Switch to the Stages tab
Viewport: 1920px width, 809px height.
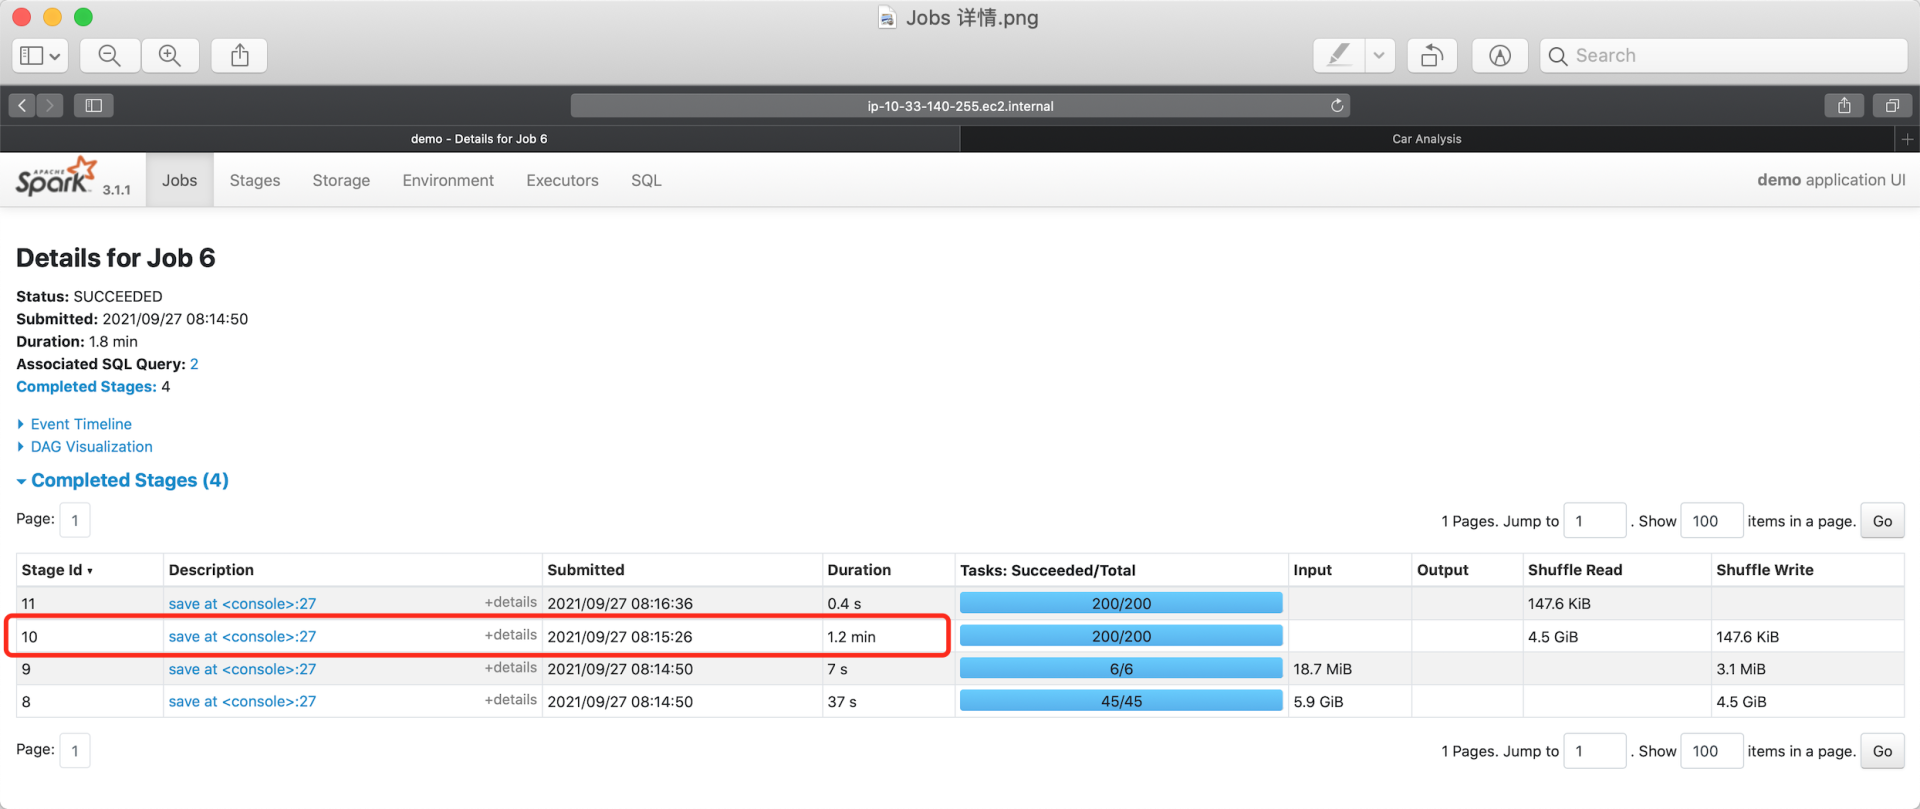point(254,180)
